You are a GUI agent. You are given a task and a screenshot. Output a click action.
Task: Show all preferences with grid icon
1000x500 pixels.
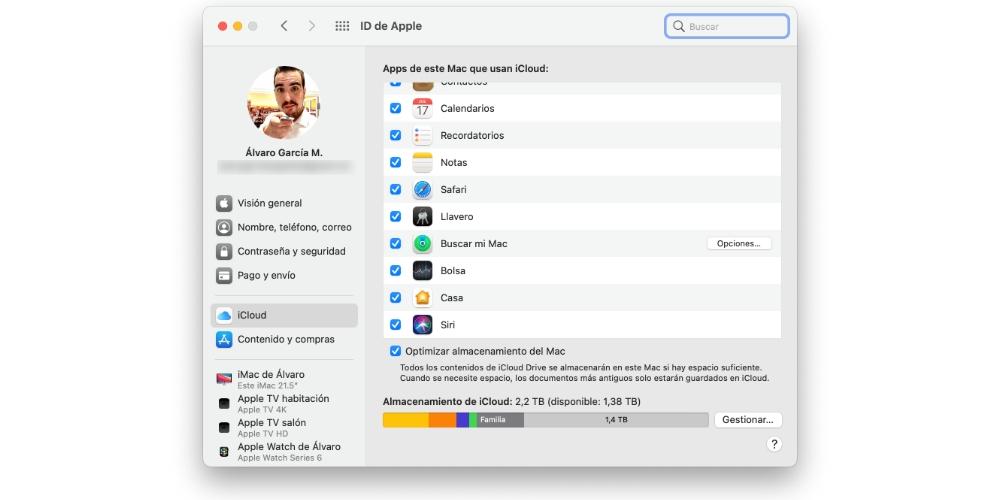pos(342,26)
